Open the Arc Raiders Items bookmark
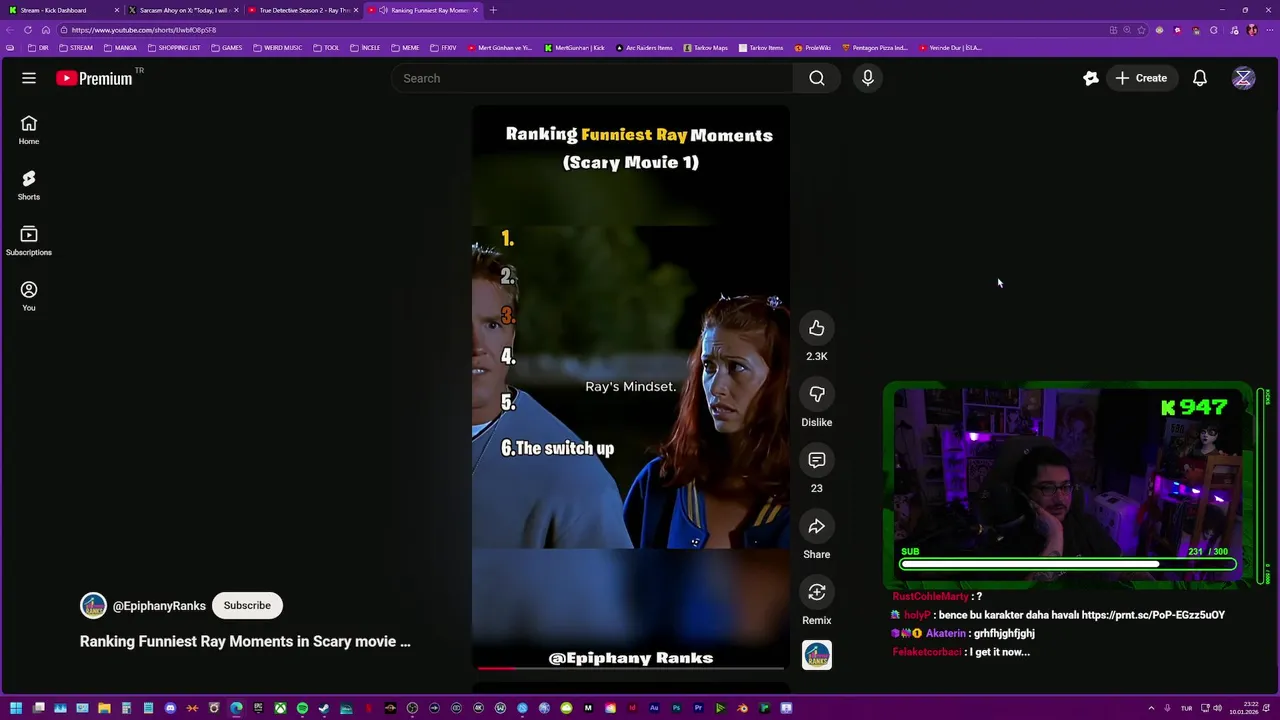This screenshot has height=720, width=1280. click(x=644, y=48)
